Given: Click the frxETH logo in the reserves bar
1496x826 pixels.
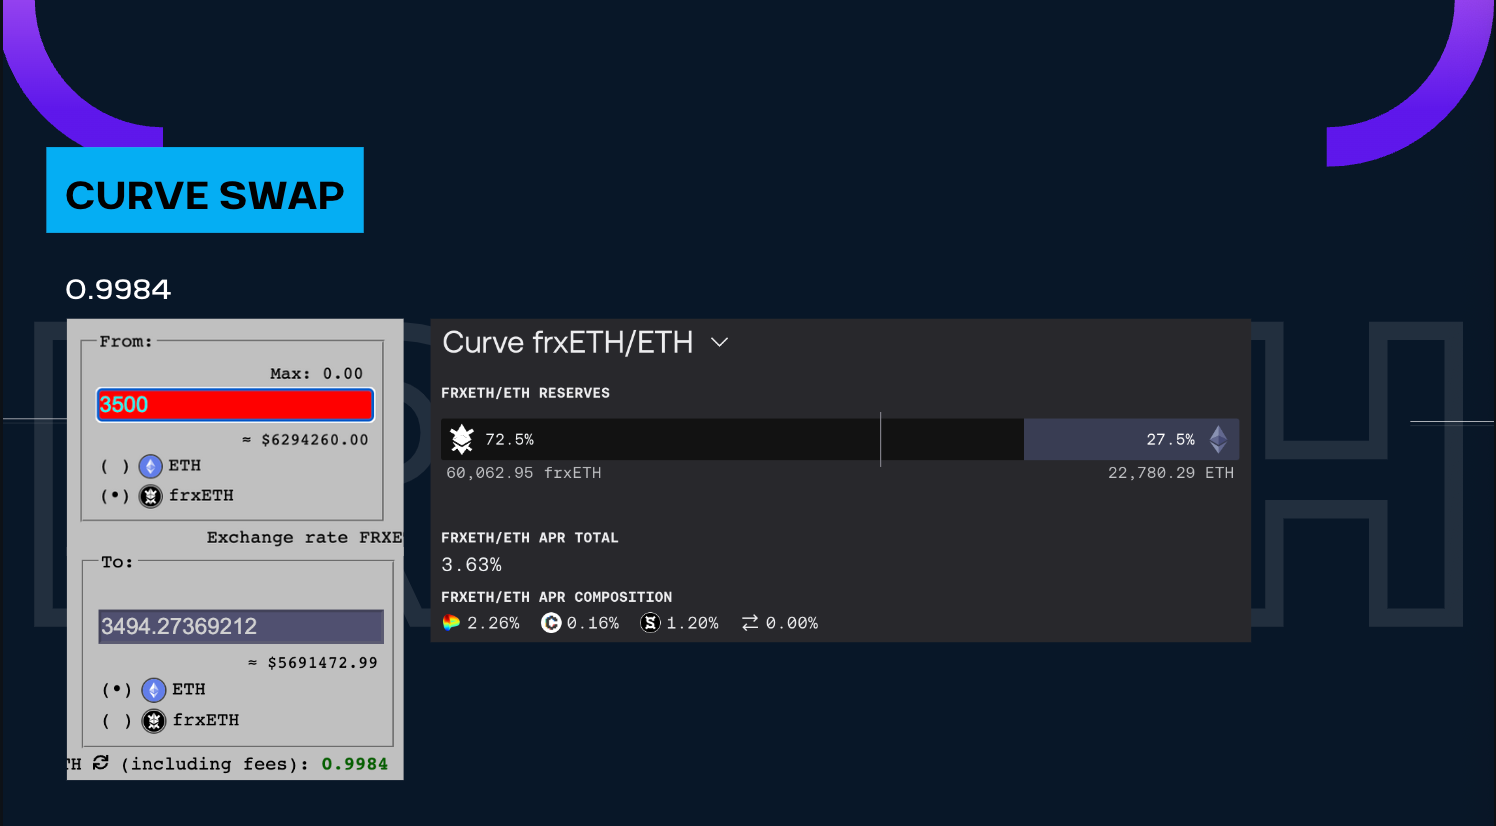Looking at the screenshot, I should 462,439.
